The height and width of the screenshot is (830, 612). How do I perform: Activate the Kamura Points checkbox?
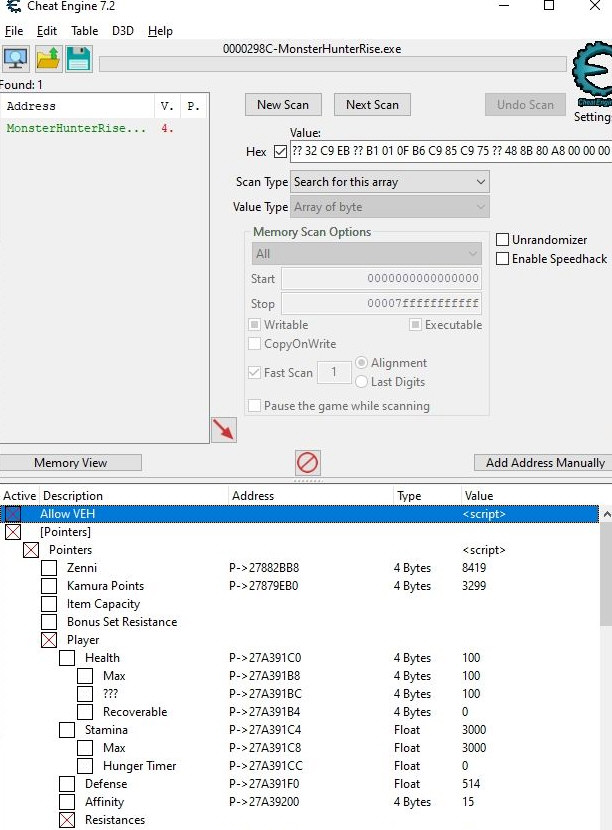pos(49,585)
